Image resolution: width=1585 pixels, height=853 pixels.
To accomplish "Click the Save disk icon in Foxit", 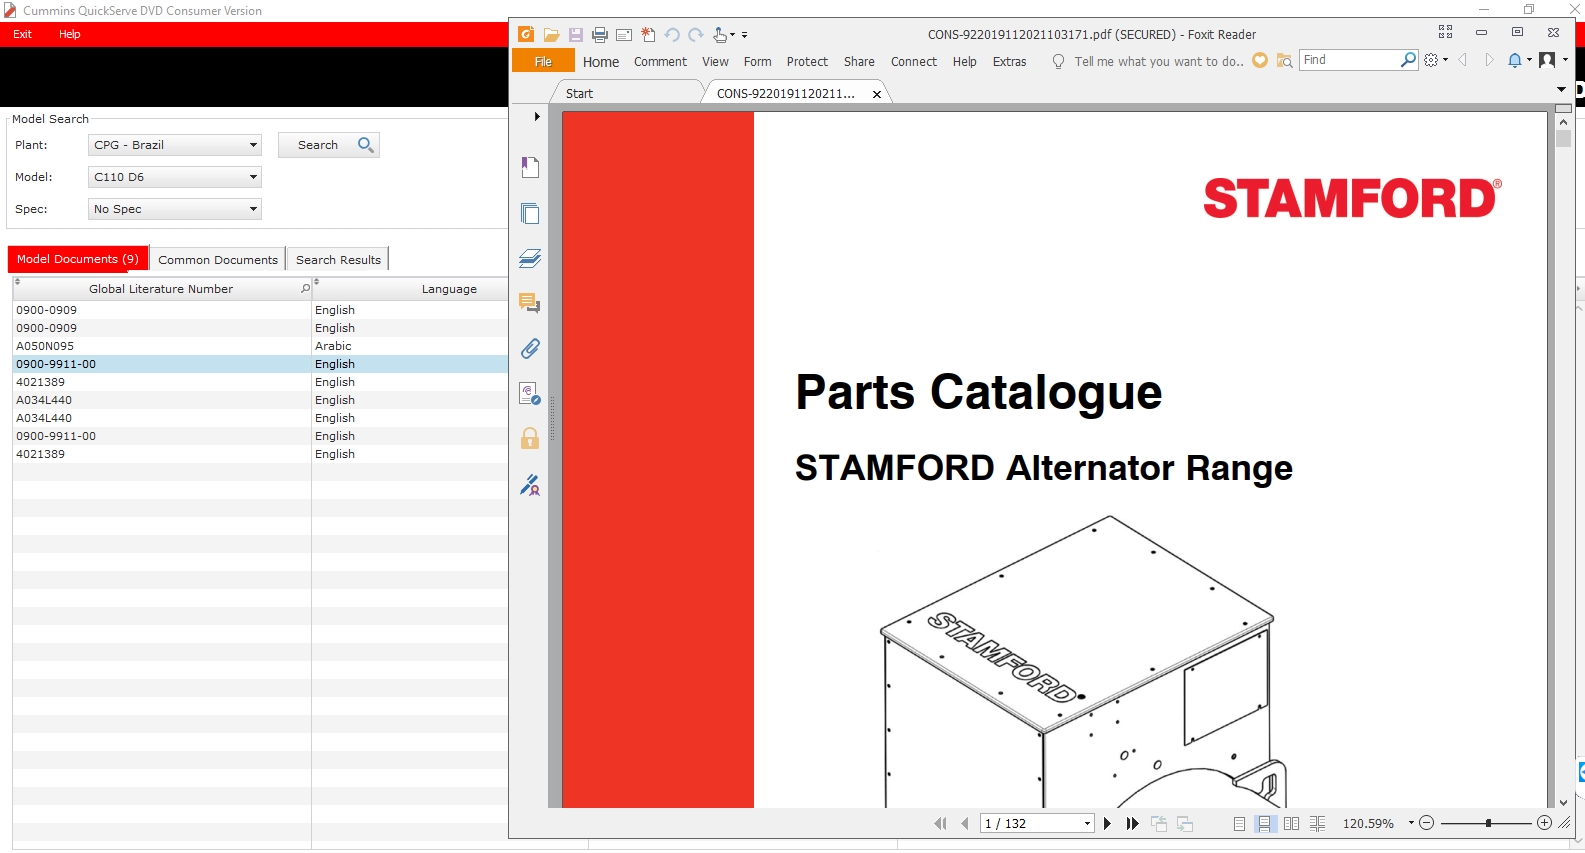I will tap(576, 35).
